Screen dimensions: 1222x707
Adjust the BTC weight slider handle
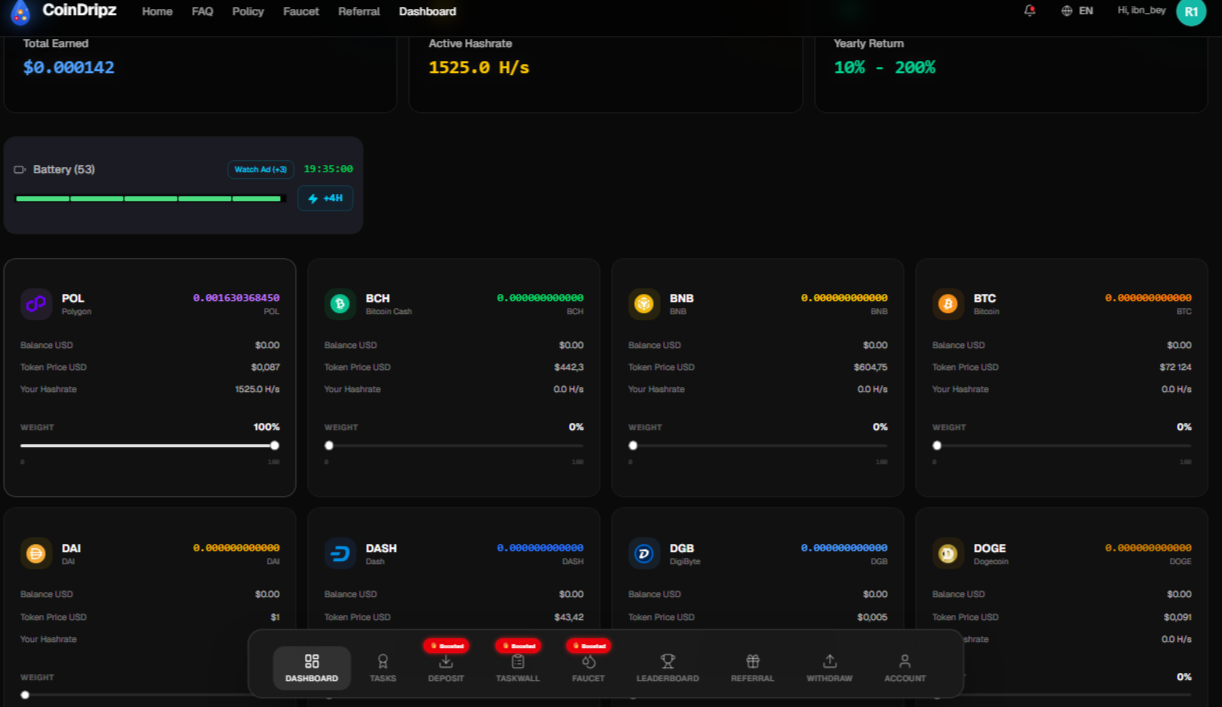pos(937,446)
